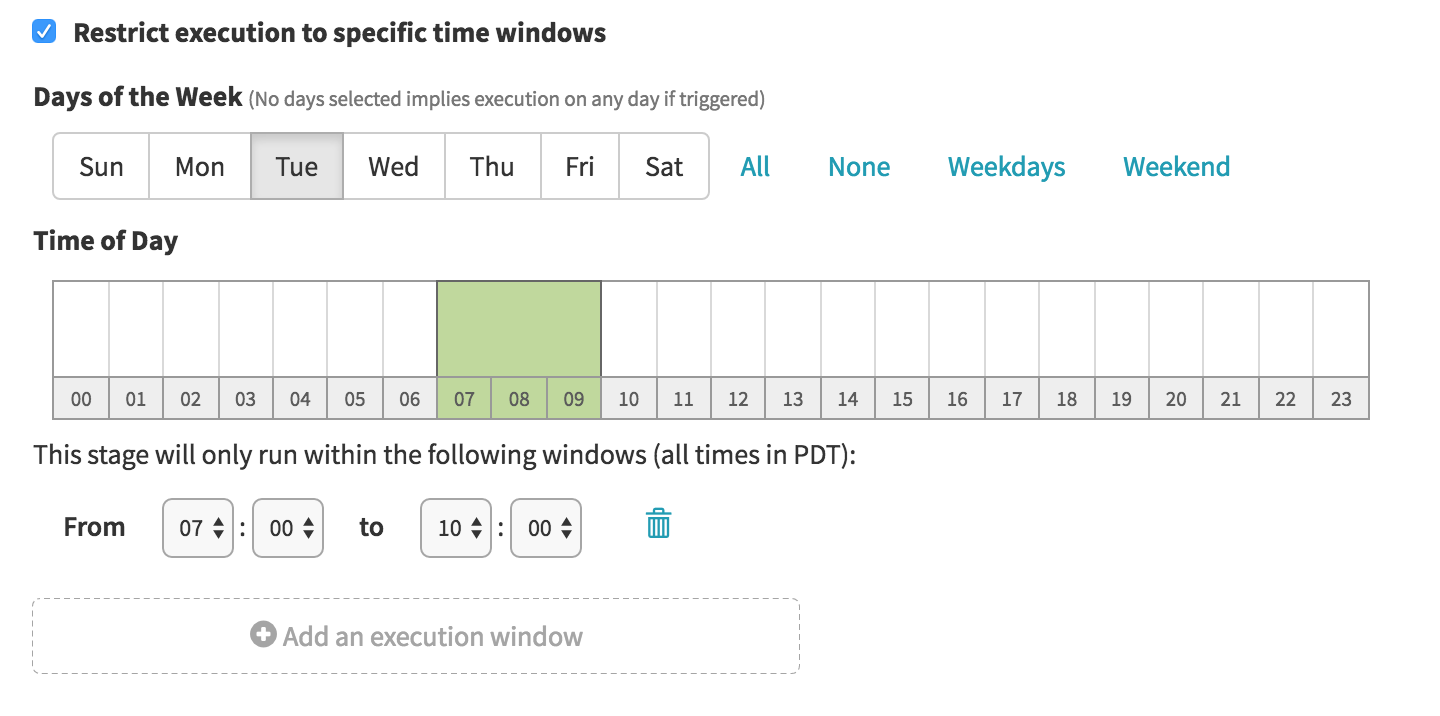1440x716 pixels.
Task: Click the green selected time block
Action: [519, 329]
